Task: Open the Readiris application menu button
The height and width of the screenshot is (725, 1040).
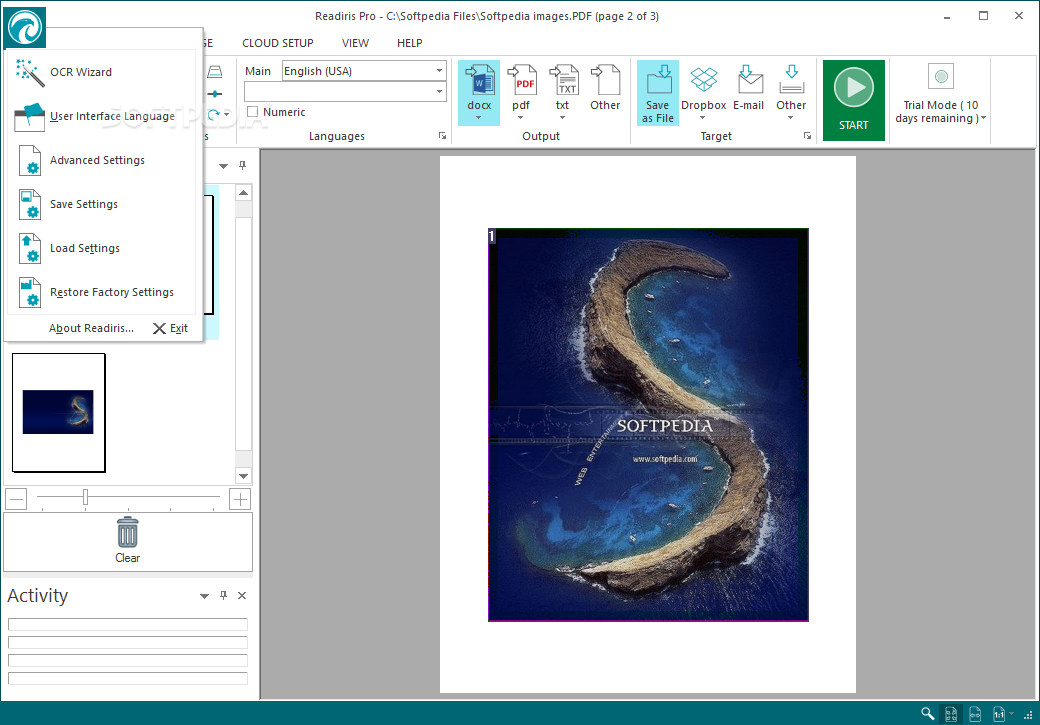Action: 25,27
